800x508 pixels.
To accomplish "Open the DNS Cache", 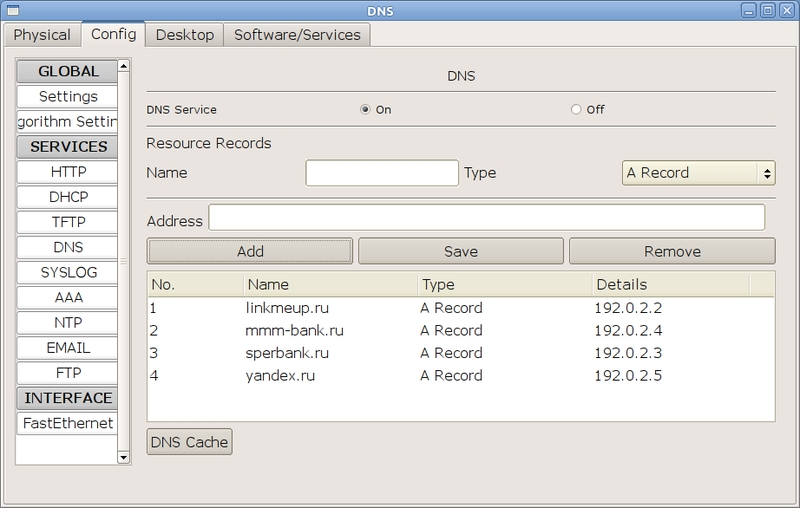I will click(x=190, y=442).
